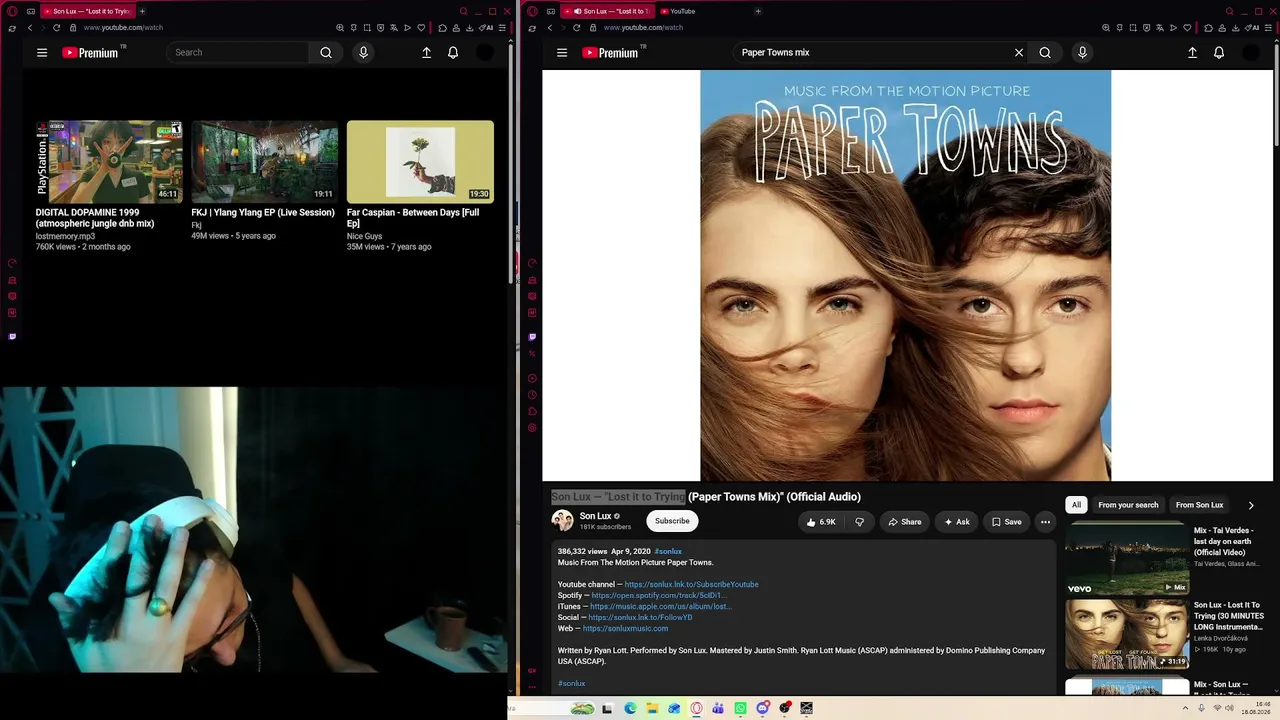Run search for Paper Towns mix
1280x720 pixels.
[1045, 53]
